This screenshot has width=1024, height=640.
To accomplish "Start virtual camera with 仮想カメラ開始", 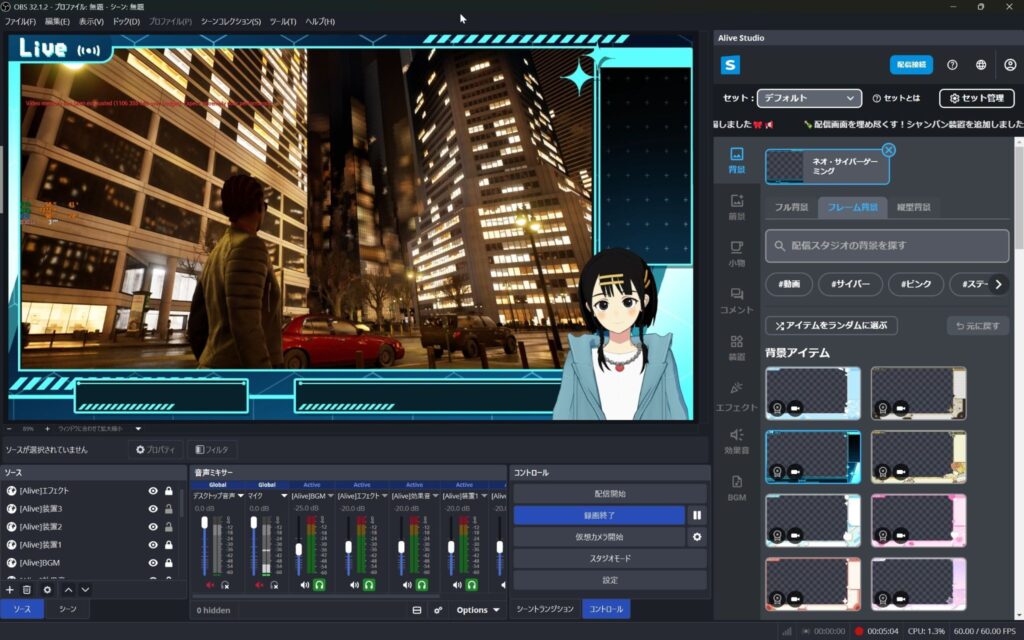I will coord(599,537).
